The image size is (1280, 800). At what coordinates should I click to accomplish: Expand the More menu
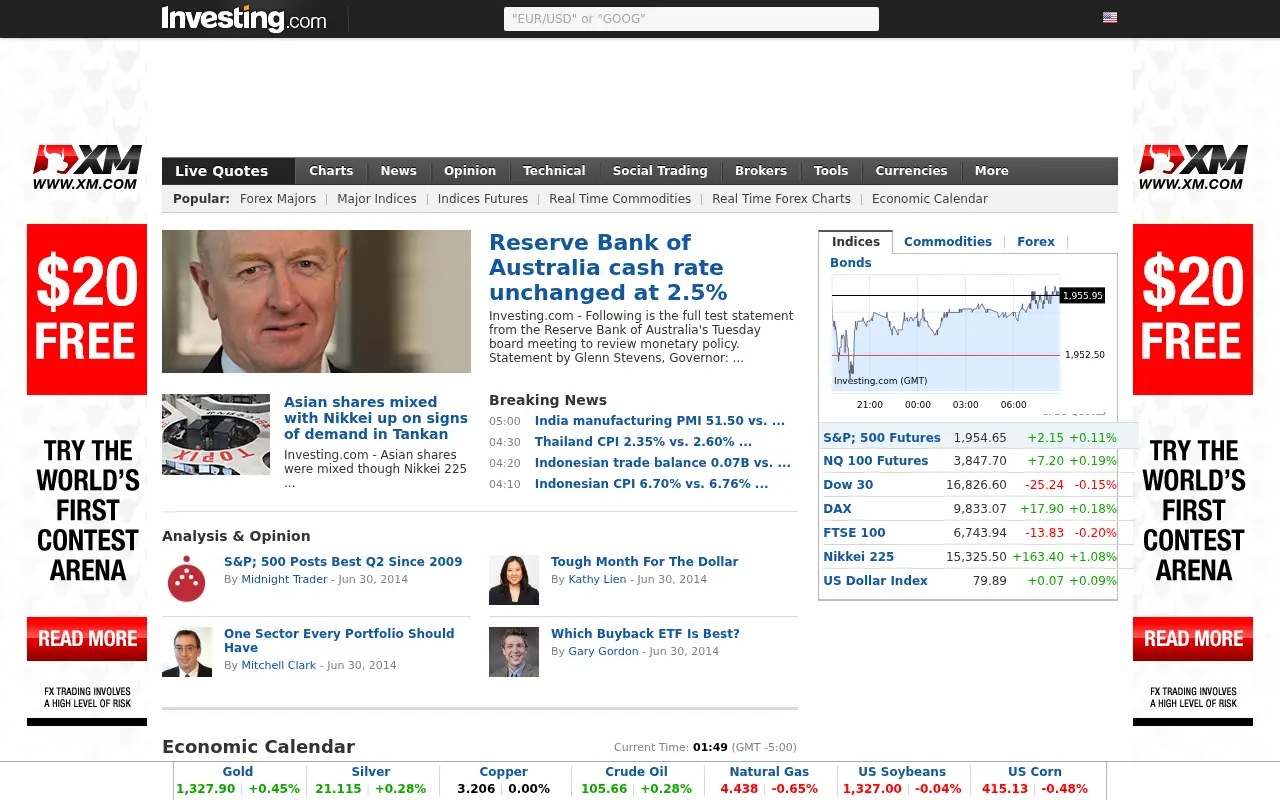(992, 171)
